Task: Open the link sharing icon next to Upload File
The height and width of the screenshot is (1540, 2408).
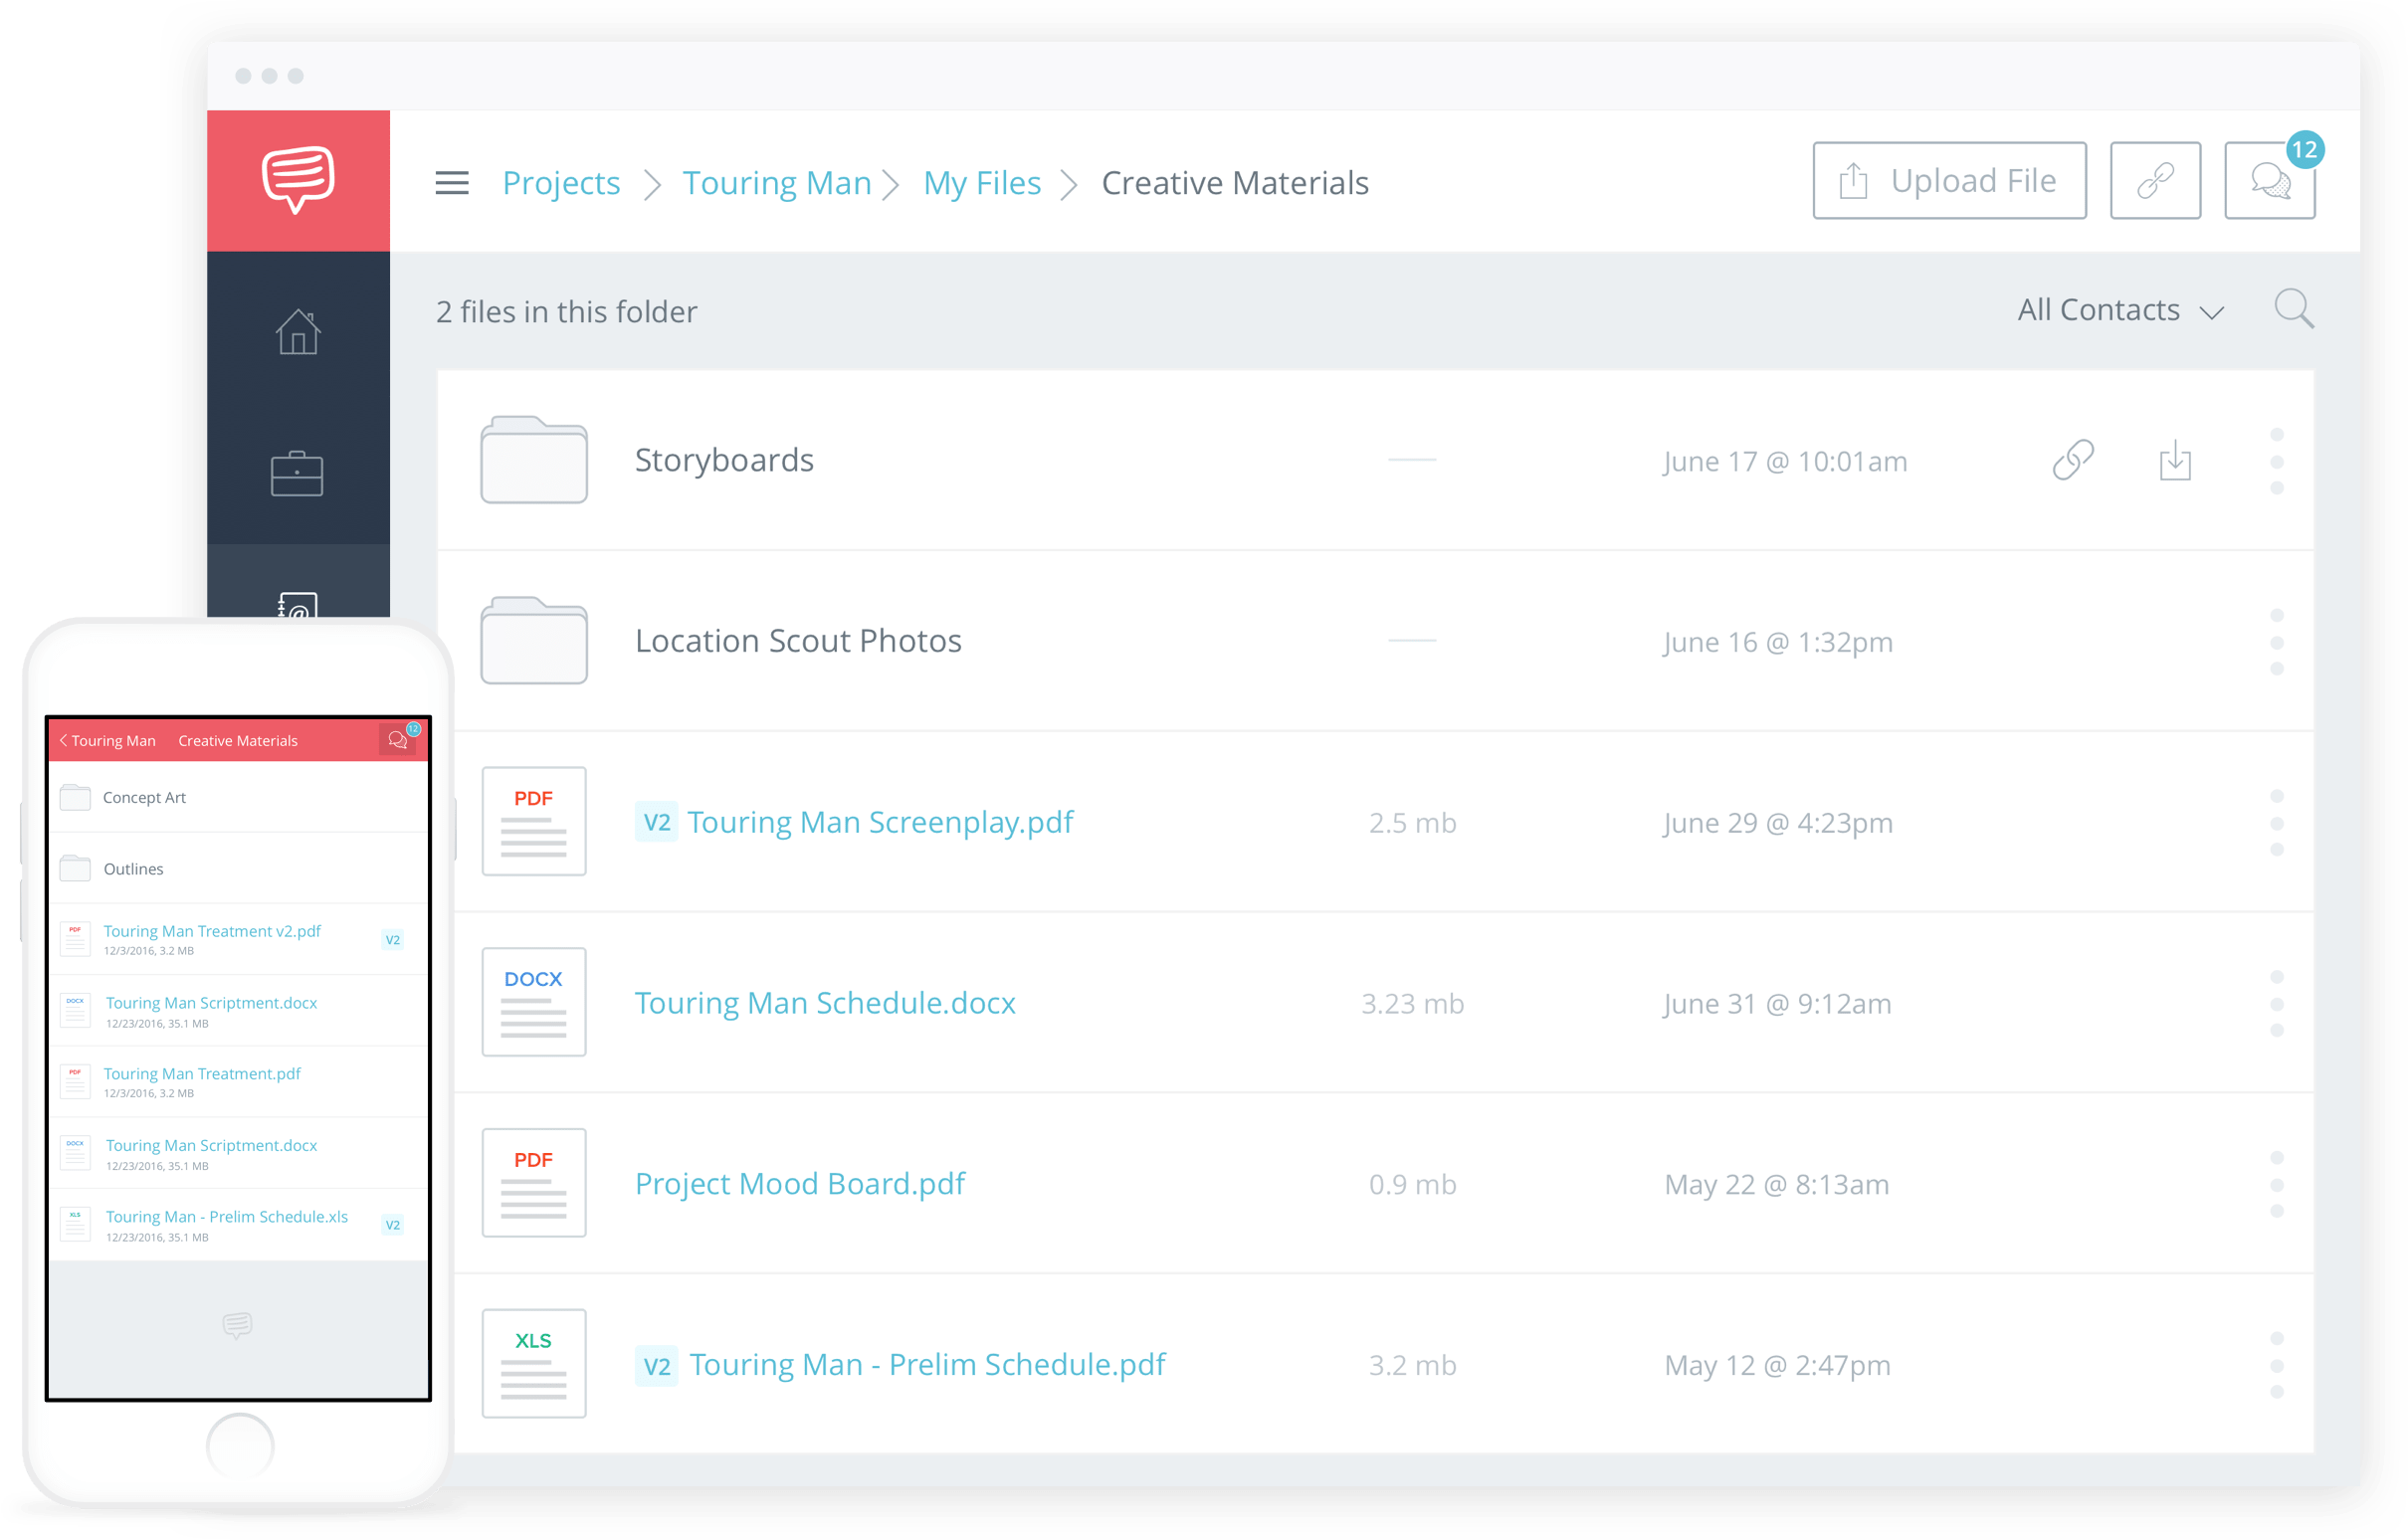Action: [2155, 181]
